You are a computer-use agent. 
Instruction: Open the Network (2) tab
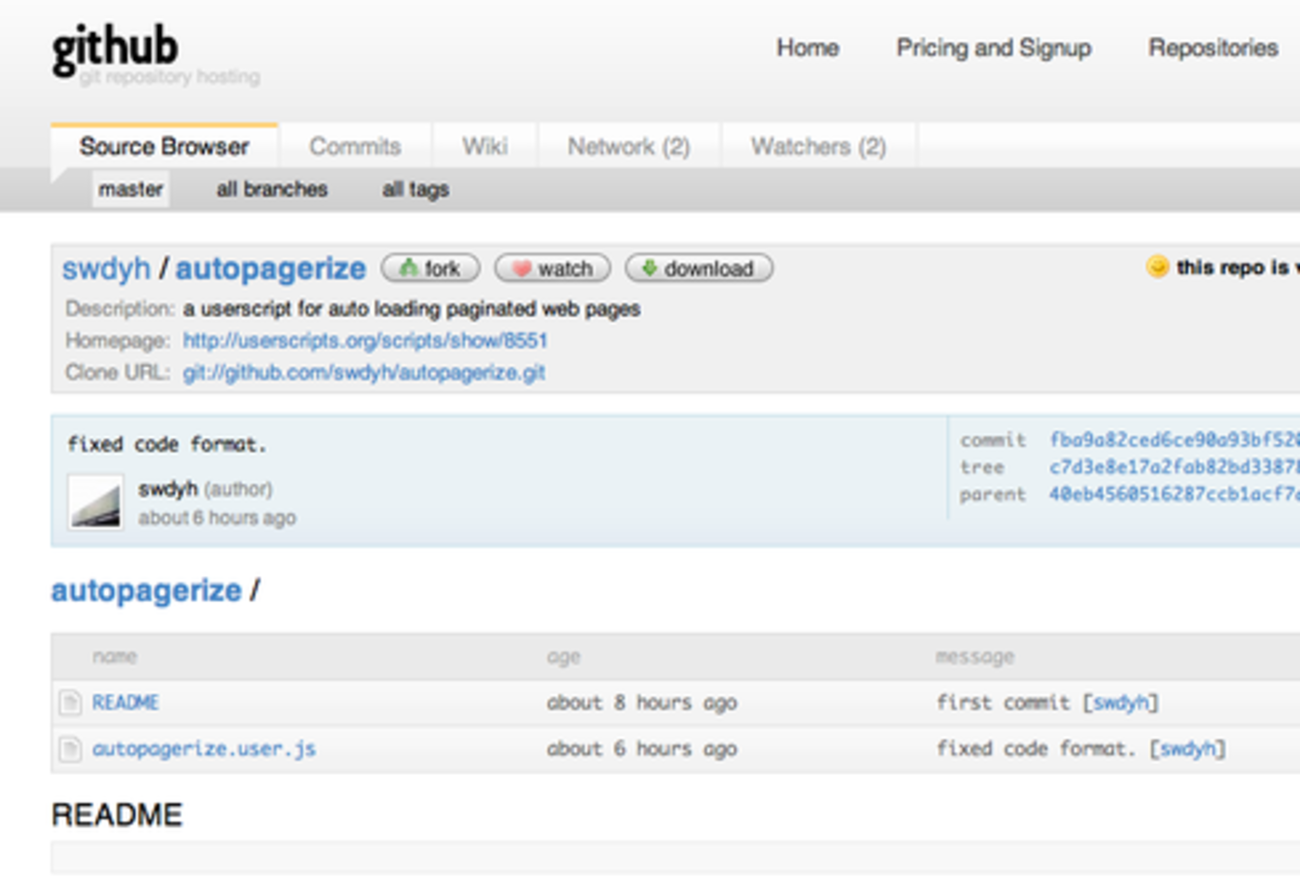[629, 147]
